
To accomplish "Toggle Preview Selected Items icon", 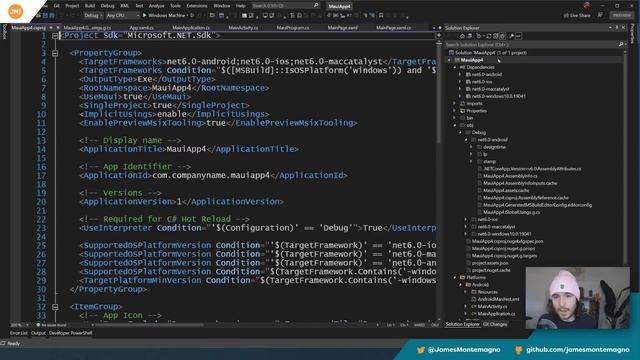I will 518,36.
